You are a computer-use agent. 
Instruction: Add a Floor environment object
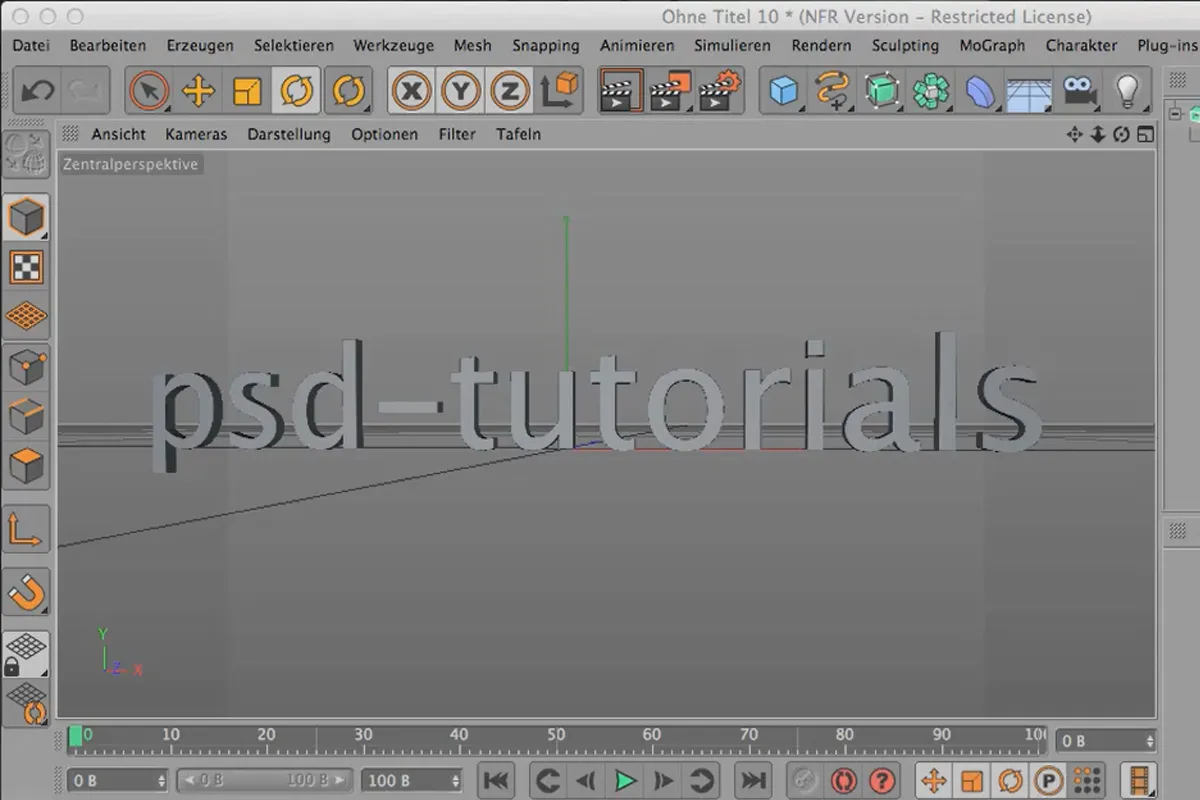(1028, 92)
